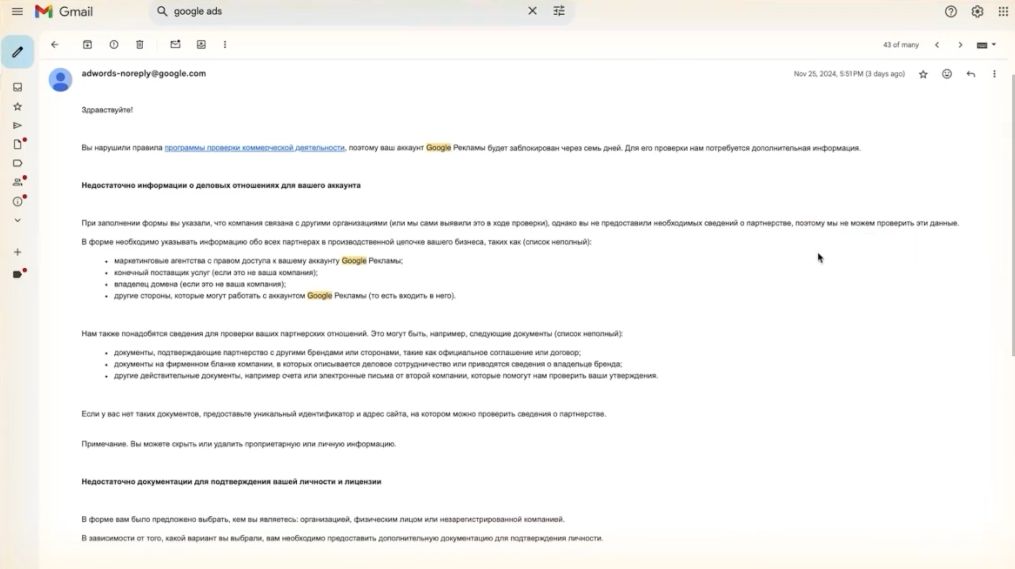This screenshot has width=1015, height=569.
Task: Go back to search results
Action: click(55, 45)
